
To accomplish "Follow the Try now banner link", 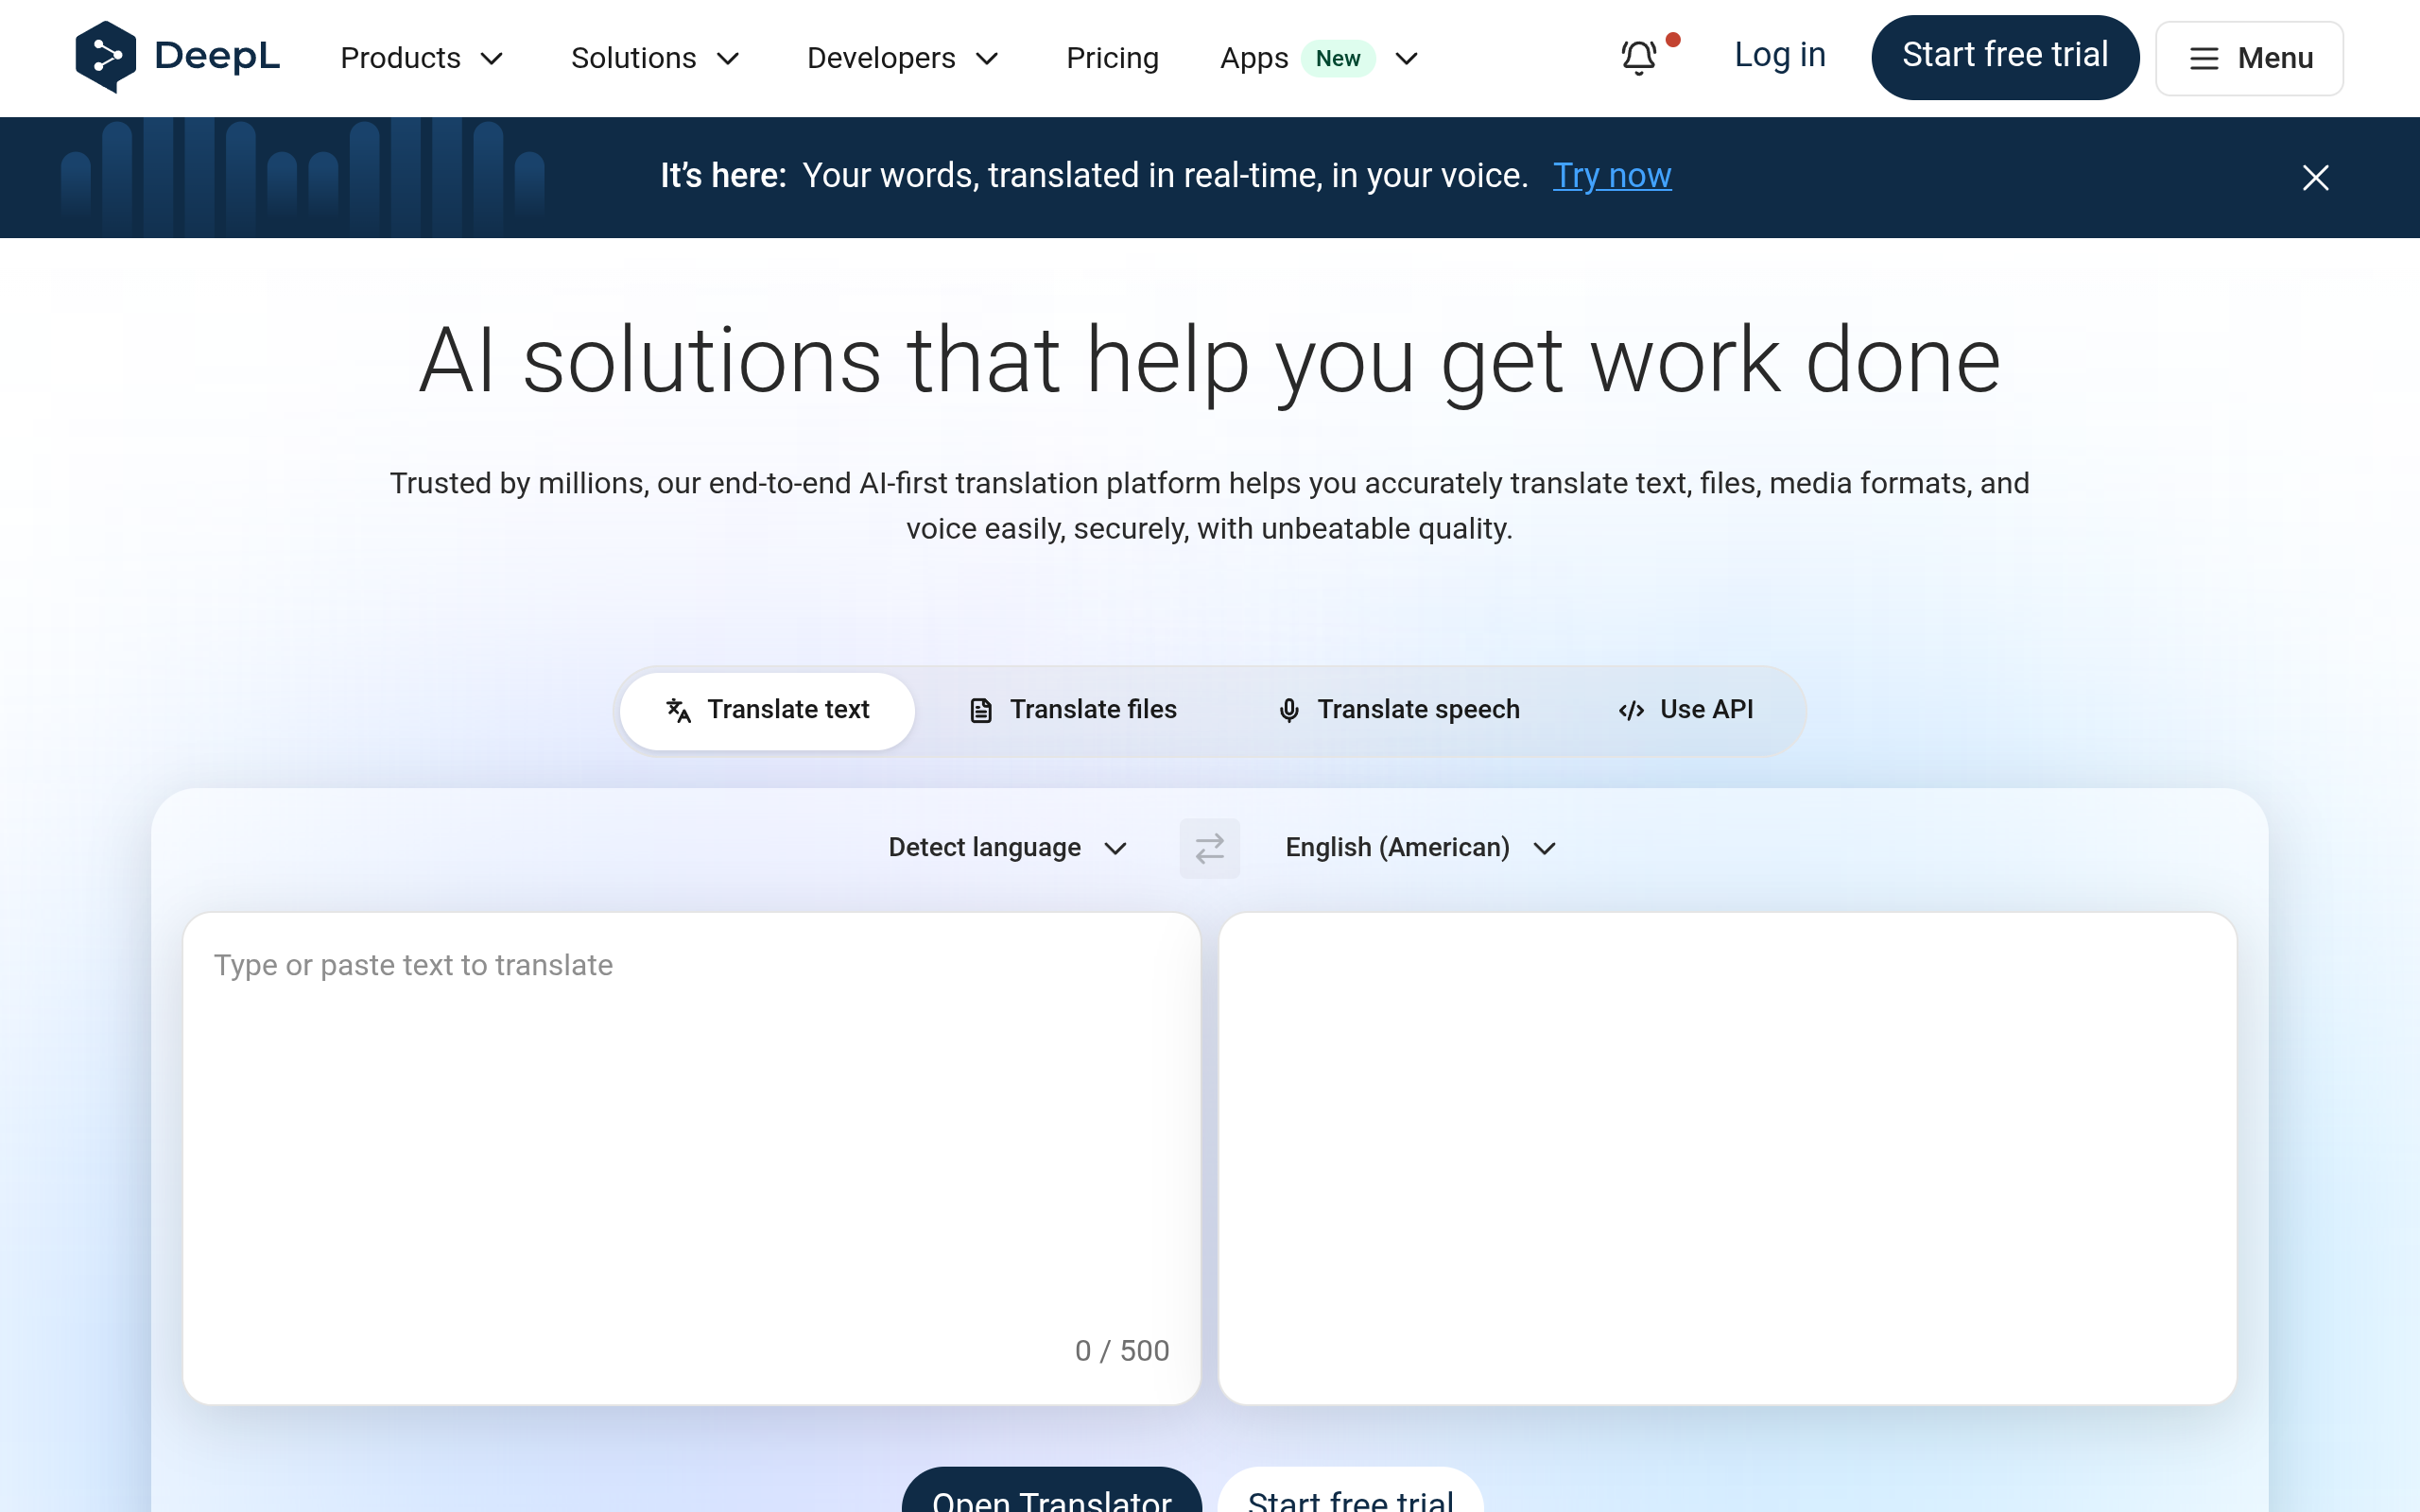I will pos(1611,176).
